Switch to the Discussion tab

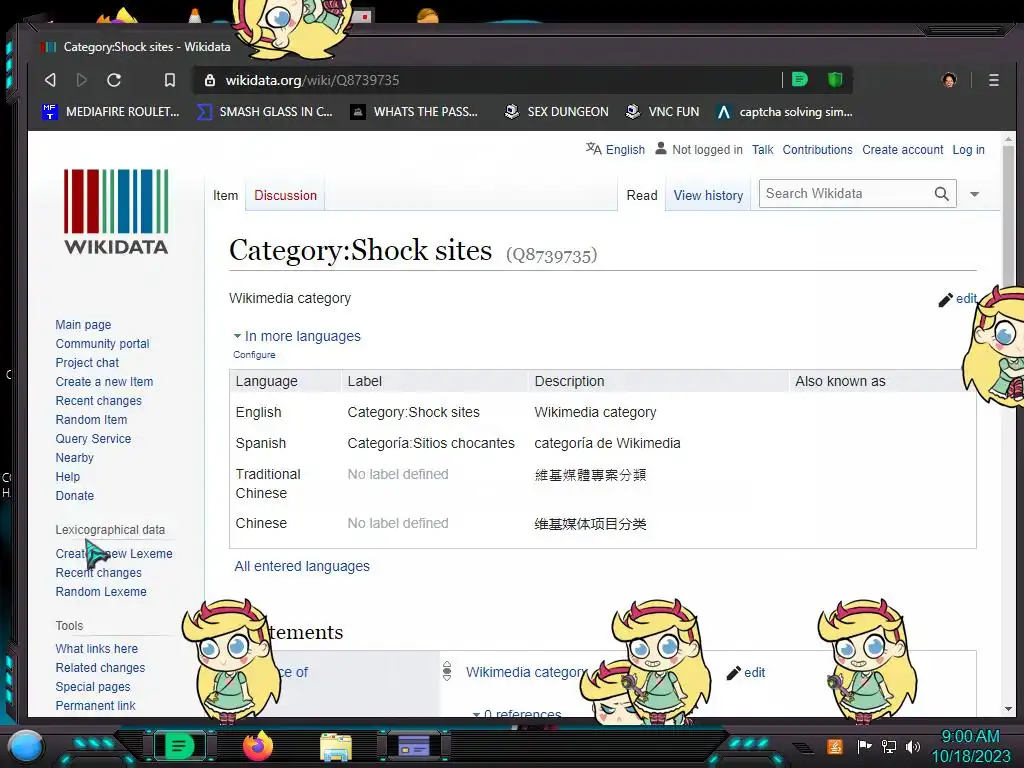[285, 195]
